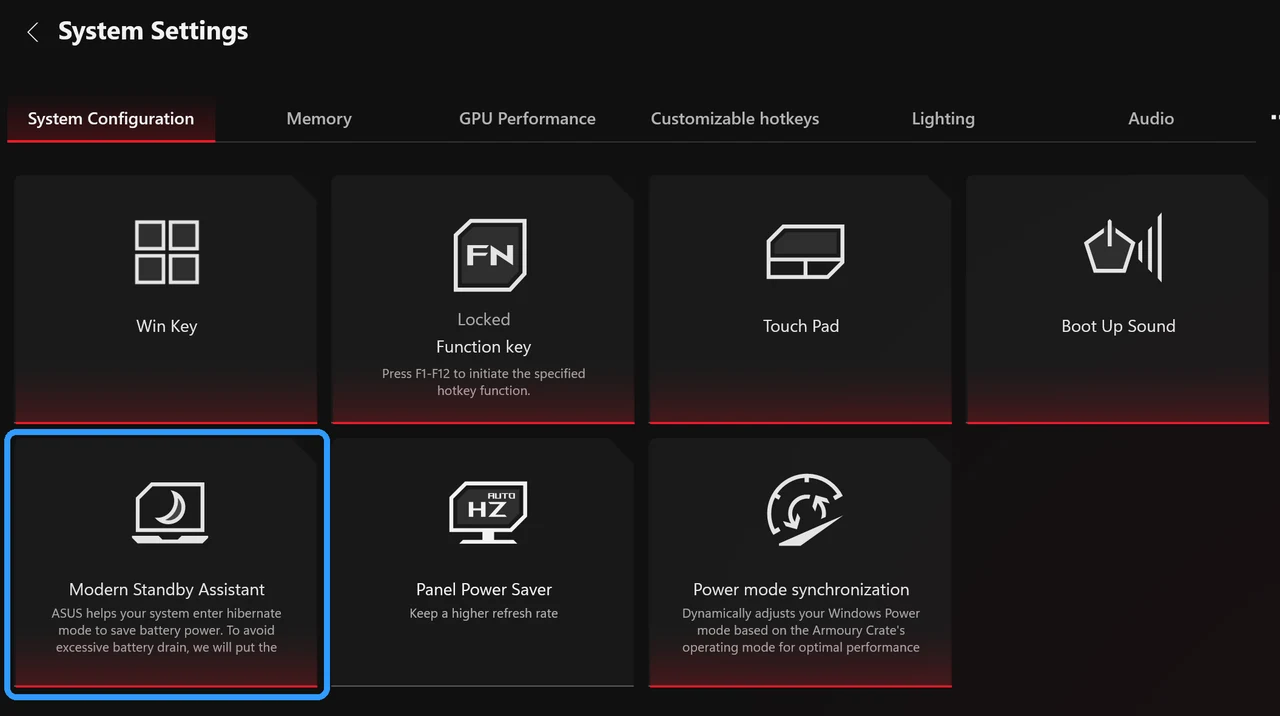The width and height of the screenshot is (1280, 716).
Task: Switch to the Memory tab
Action: tap(319, 118)
